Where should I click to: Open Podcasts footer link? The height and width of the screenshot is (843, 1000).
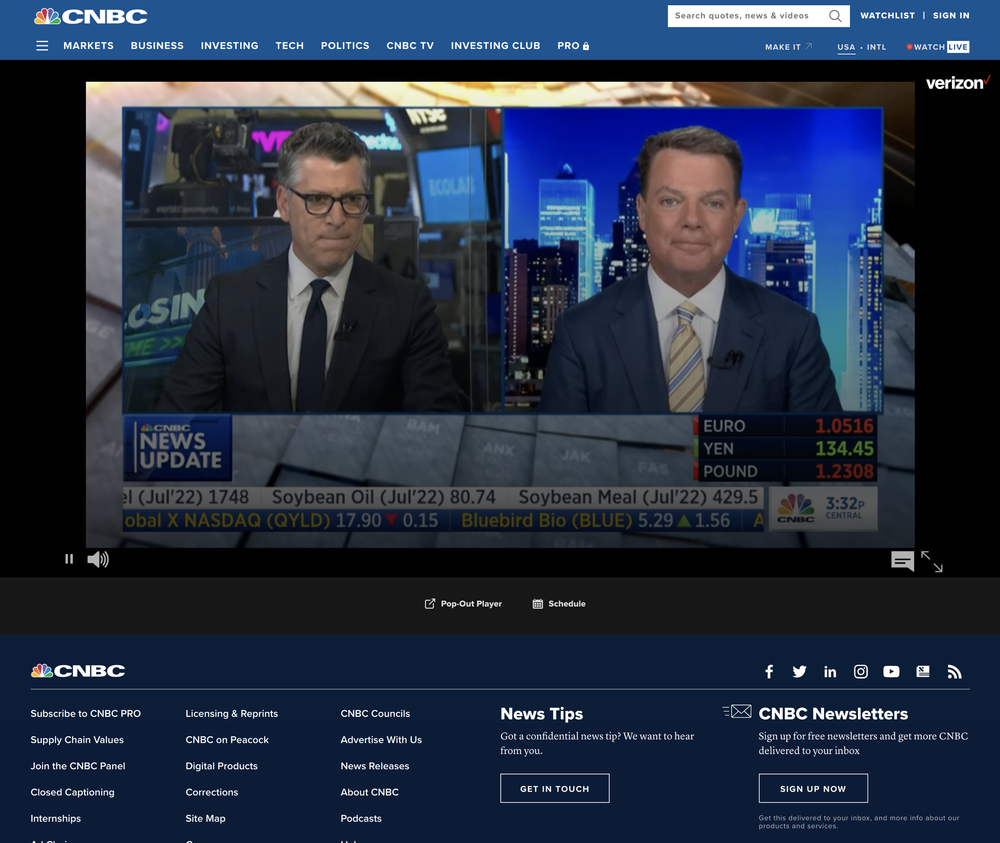(x=361, y=818)
